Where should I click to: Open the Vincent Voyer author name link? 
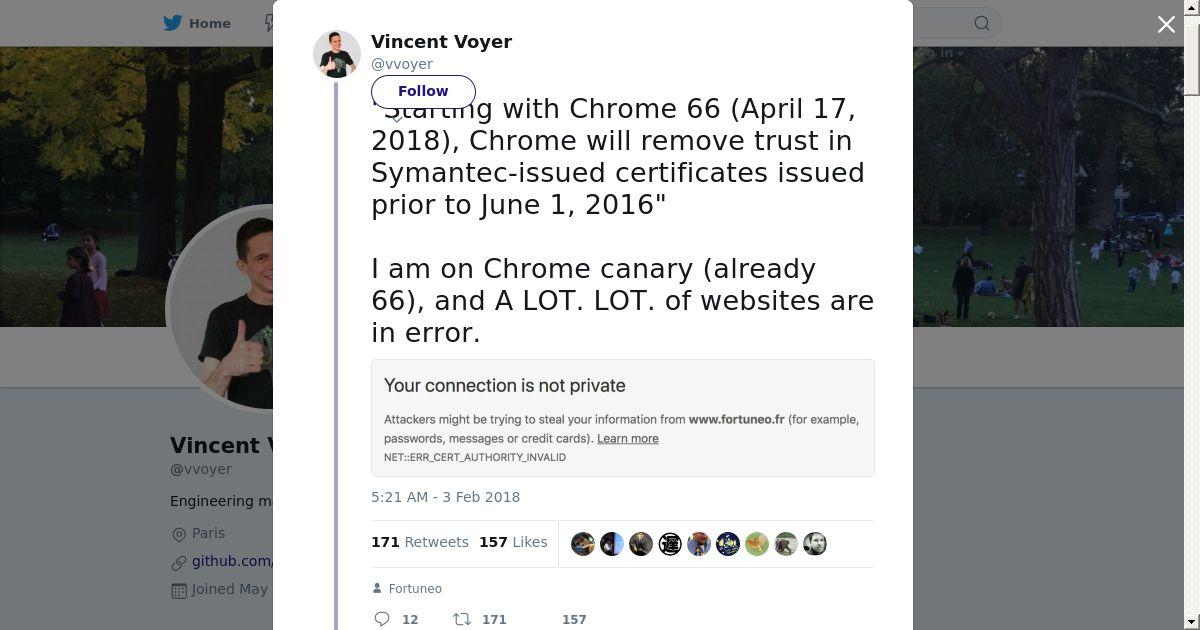point(441,42)
